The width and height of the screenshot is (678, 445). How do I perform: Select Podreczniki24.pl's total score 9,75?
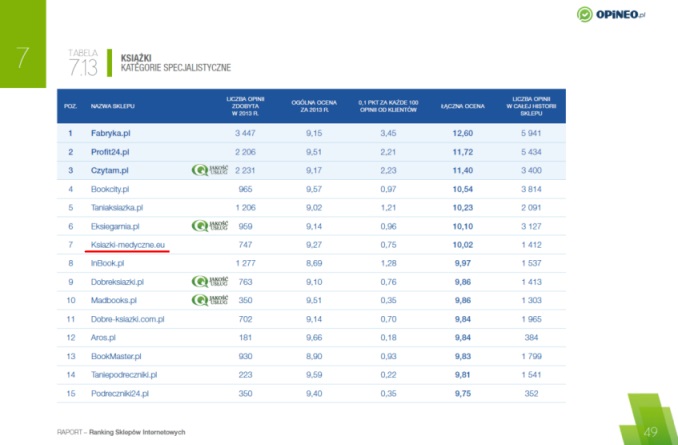click(463, 394)
